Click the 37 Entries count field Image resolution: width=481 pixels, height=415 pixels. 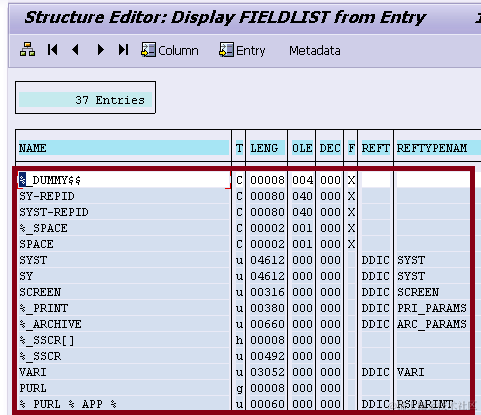click(85, 100)
